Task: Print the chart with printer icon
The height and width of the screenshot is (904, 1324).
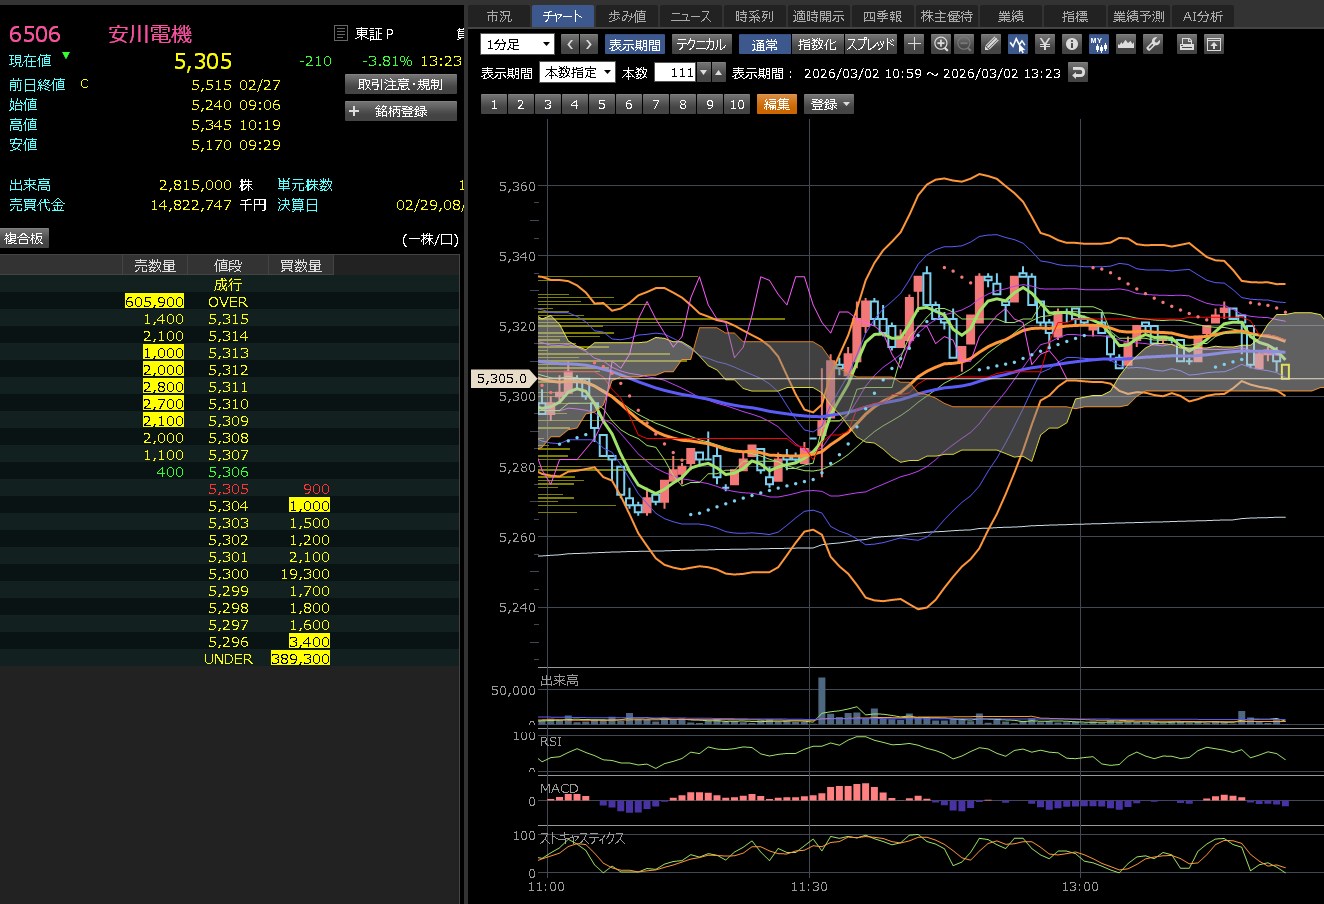Action: coord(1186,44)
